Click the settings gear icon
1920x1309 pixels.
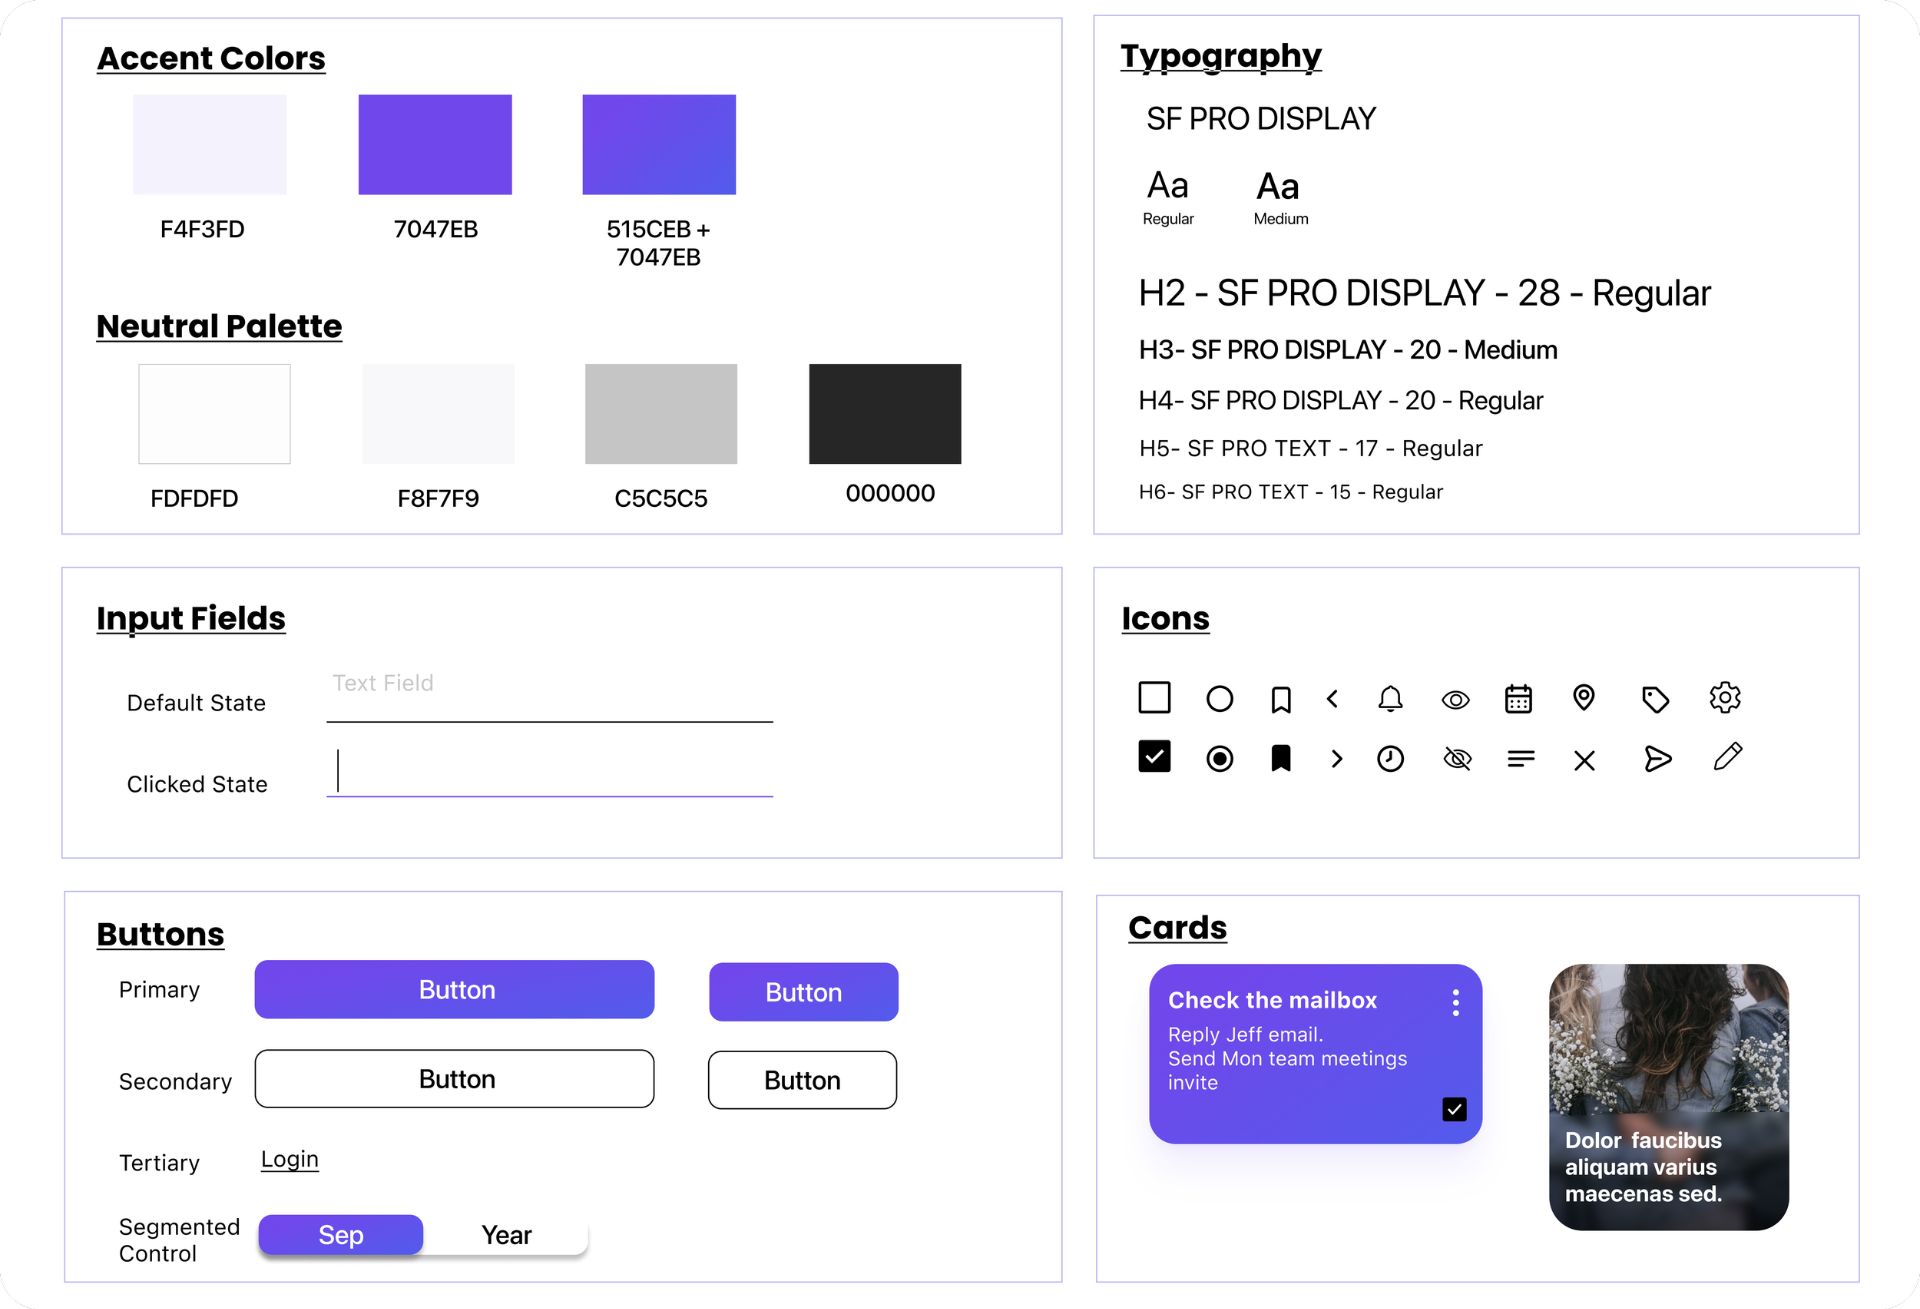pyautogui.click(x=1725, y=697)
